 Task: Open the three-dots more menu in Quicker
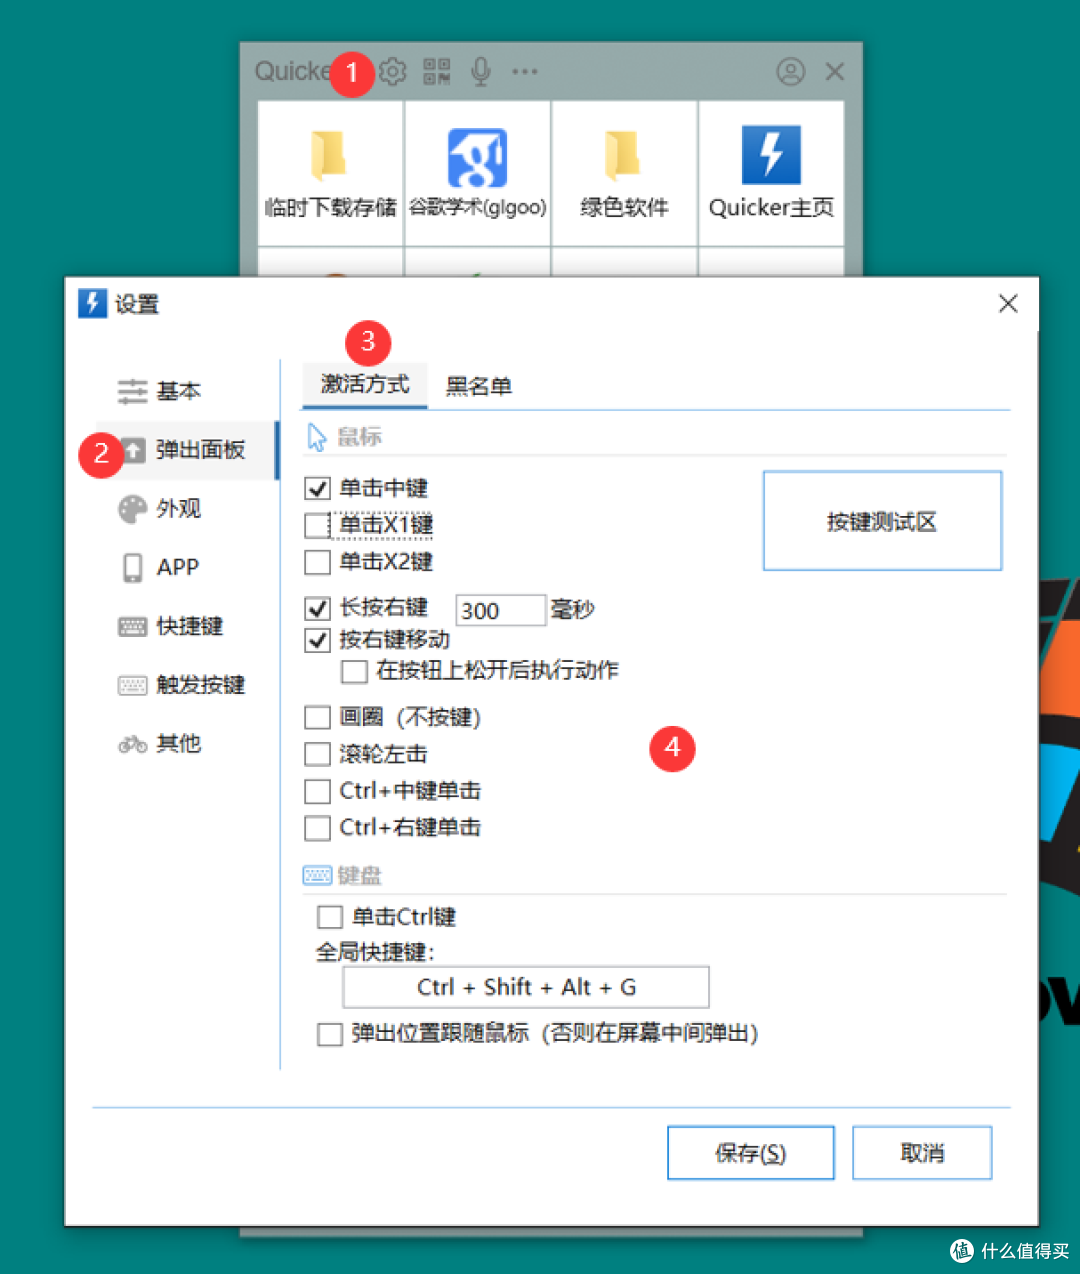(525, 72)
